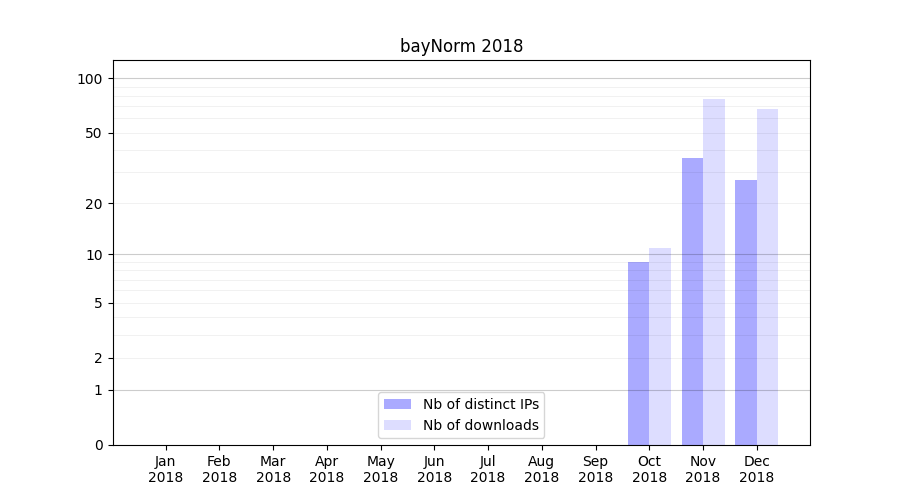Click the Jan 2018 x-axis label
This screenshot has width=900, height=500.
click(165, 469)
